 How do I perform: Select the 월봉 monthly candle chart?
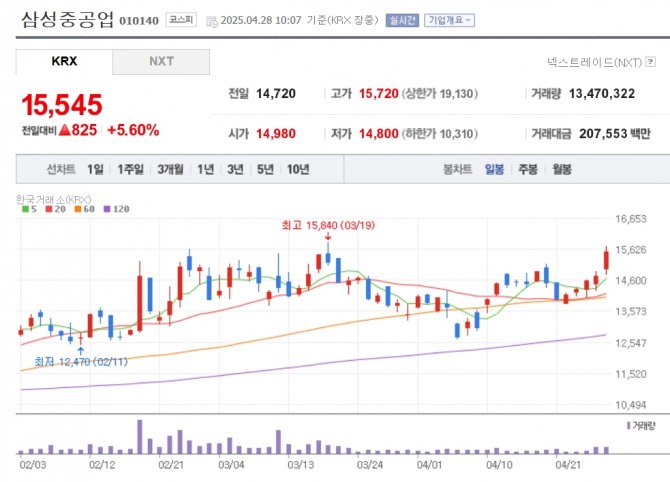[x=561, y=170]
